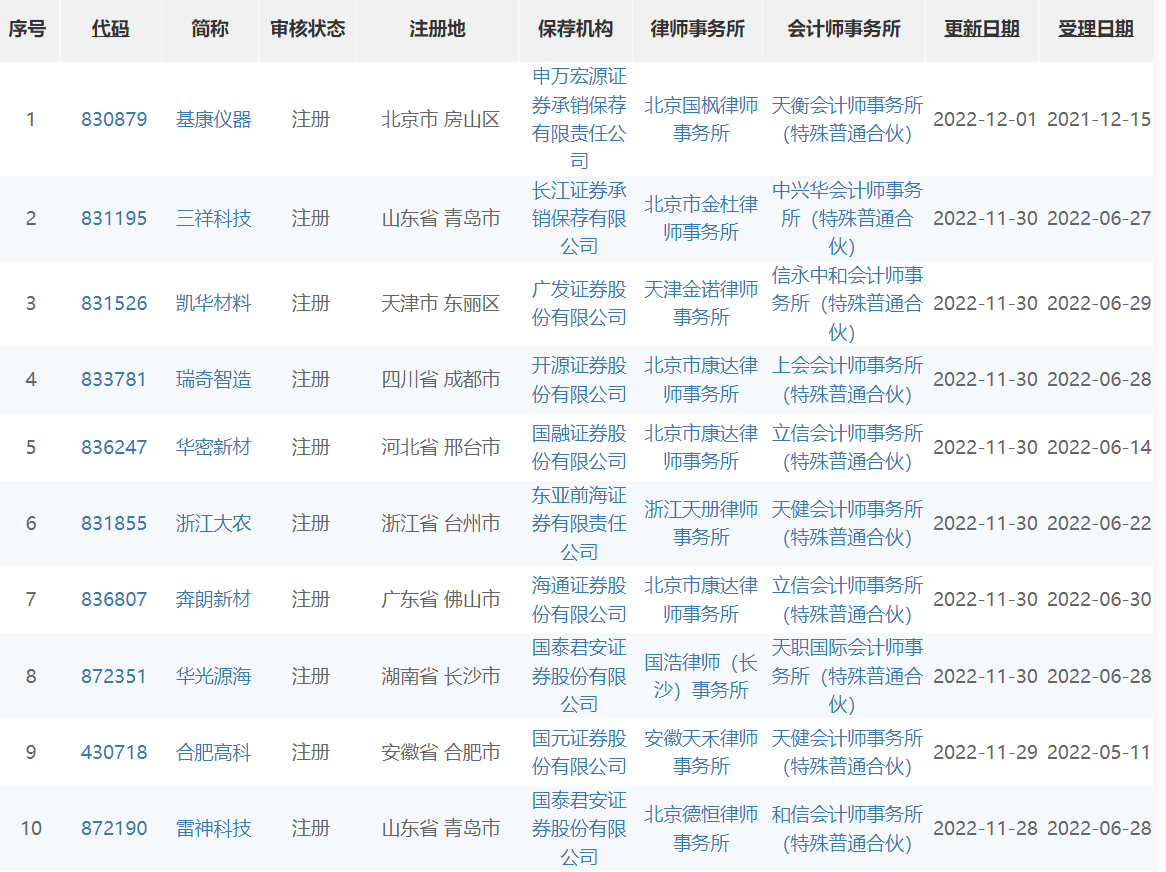Select 天津市 东丽区 location cell
The width and height of the screenshot is (1166, 872).
click(440, 303)
